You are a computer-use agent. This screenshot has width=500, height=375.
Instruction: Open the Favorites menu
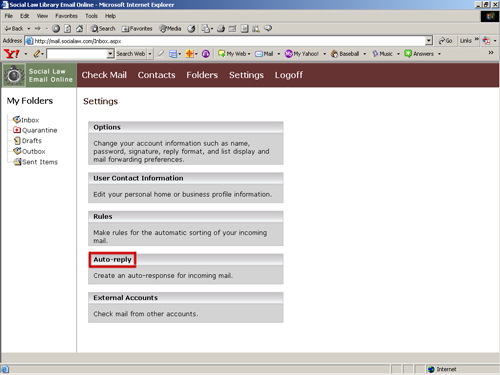coord(66,16)
